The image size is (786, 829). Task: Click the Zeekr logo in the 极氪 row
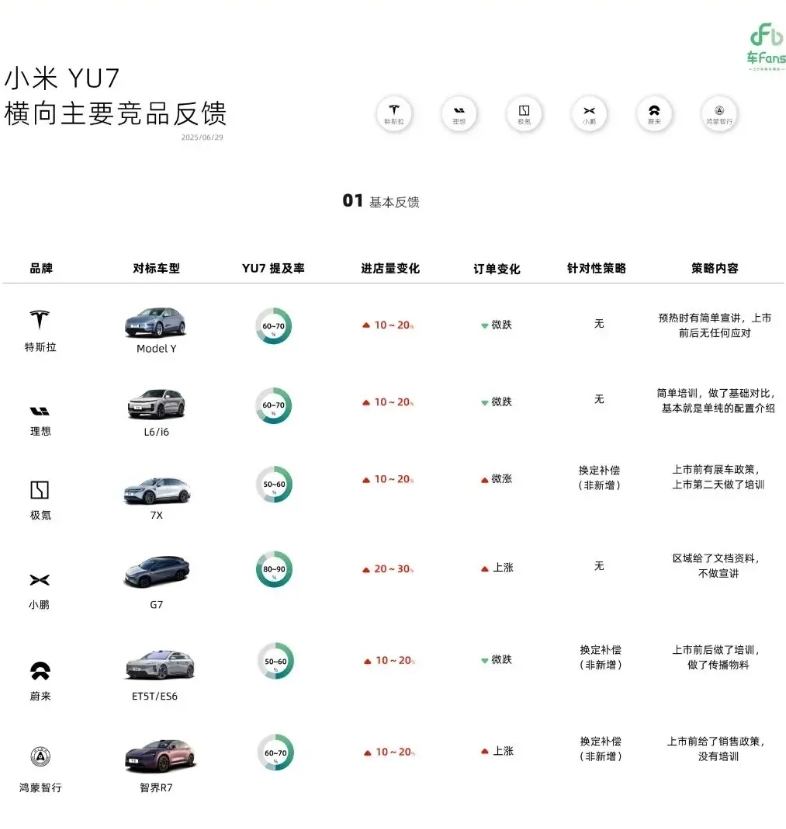(40, 490)
